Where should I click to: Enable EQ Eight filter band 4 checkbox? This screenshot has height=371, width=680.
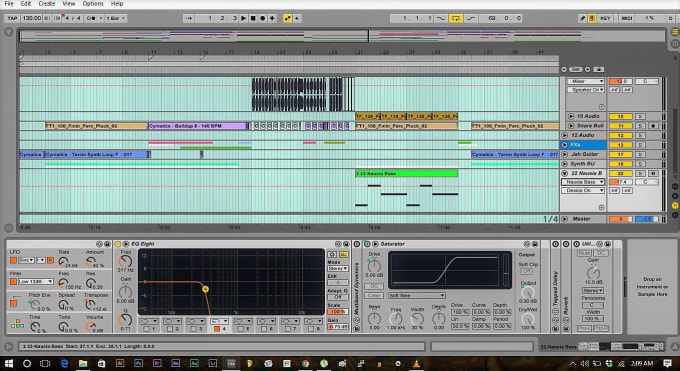coord(217,329)
